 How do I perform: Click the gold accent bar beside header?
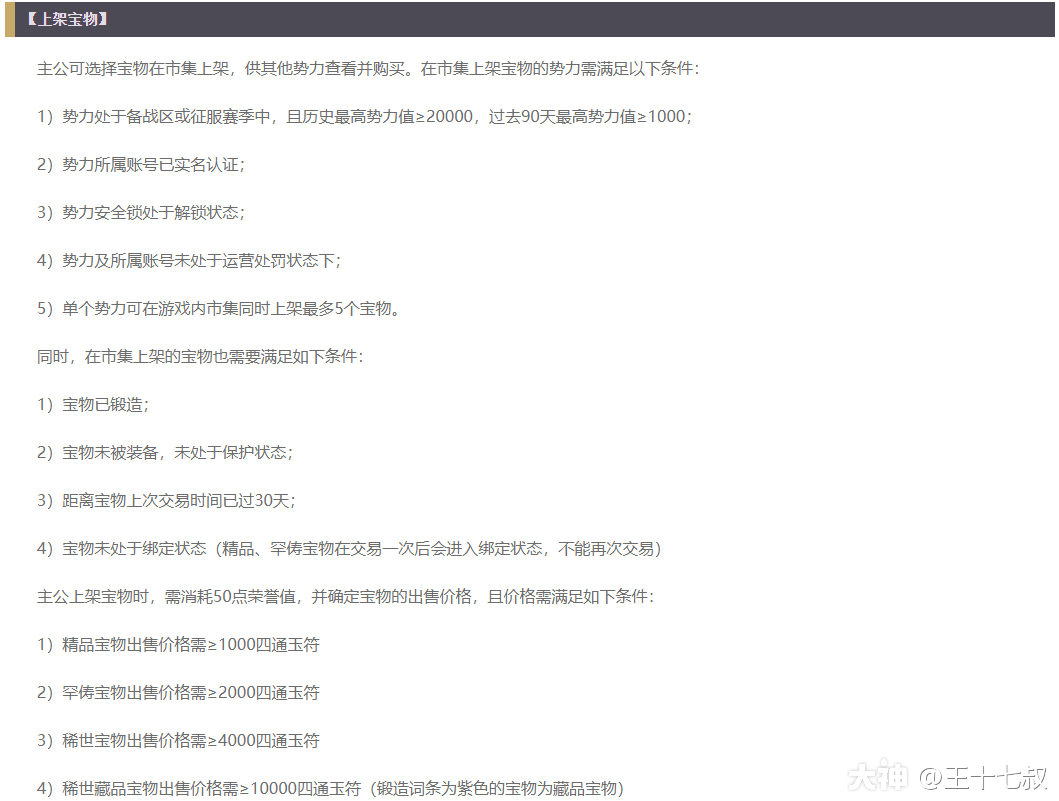9,19
